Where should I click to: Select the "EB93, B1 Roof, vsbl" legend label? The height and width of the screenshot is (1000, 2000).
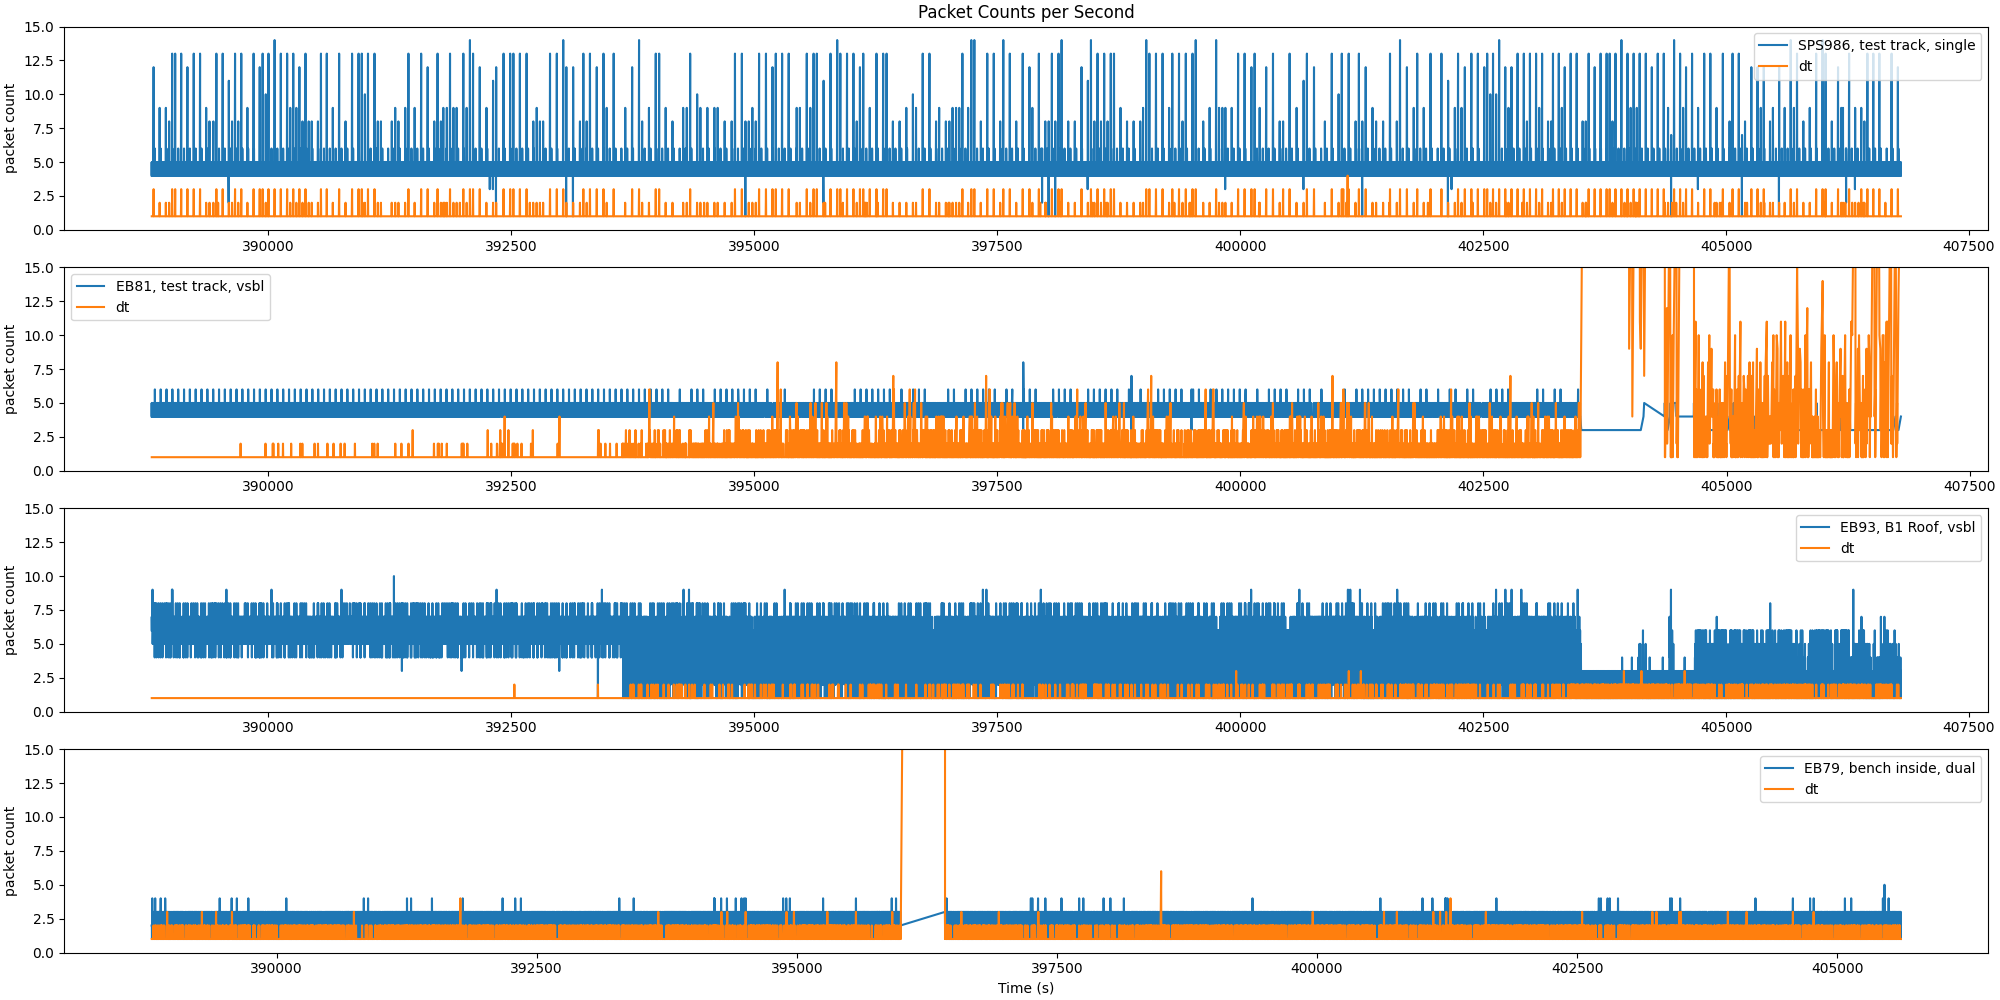click(x=1907, y=527)
